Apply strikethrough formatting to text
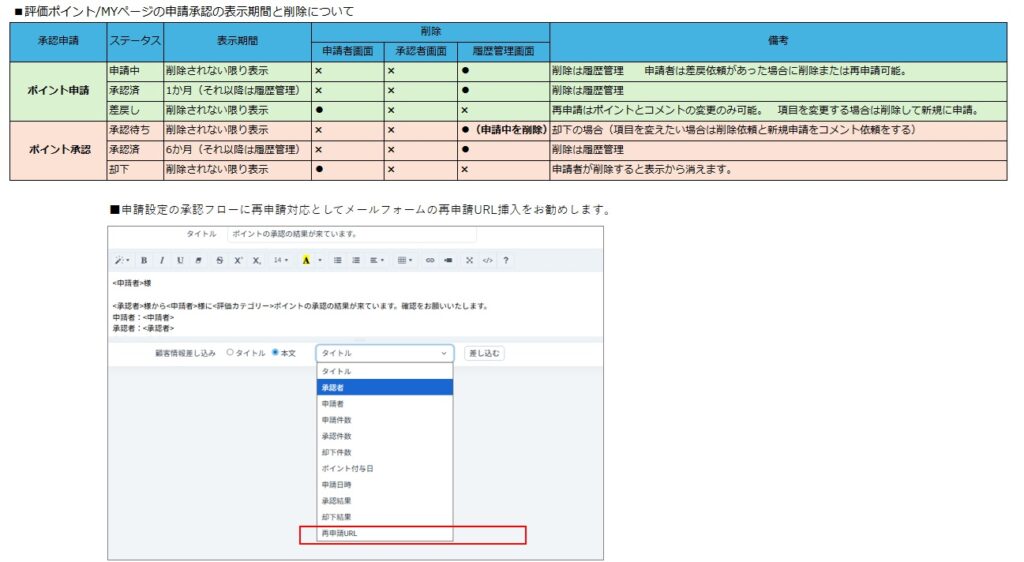Viewport: 1024px width, 562px height. [x=219, y=260]
